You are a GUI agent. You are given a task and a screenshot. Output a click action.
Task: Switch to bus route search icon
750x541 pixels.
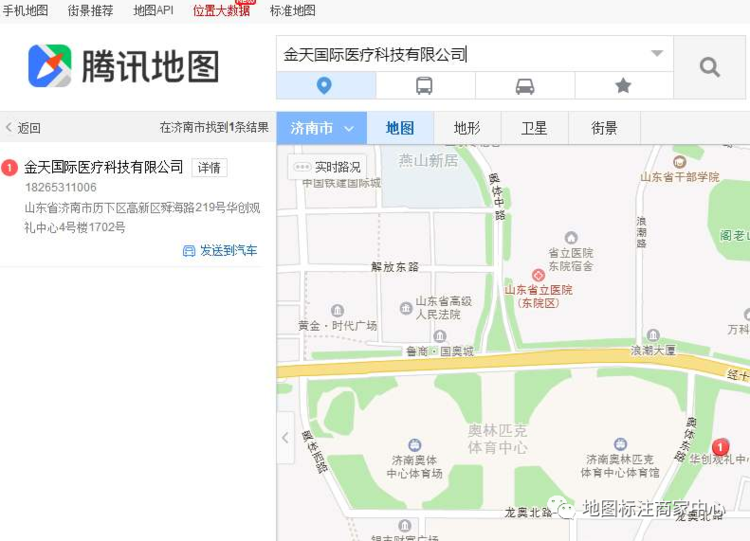pos(425,86)
